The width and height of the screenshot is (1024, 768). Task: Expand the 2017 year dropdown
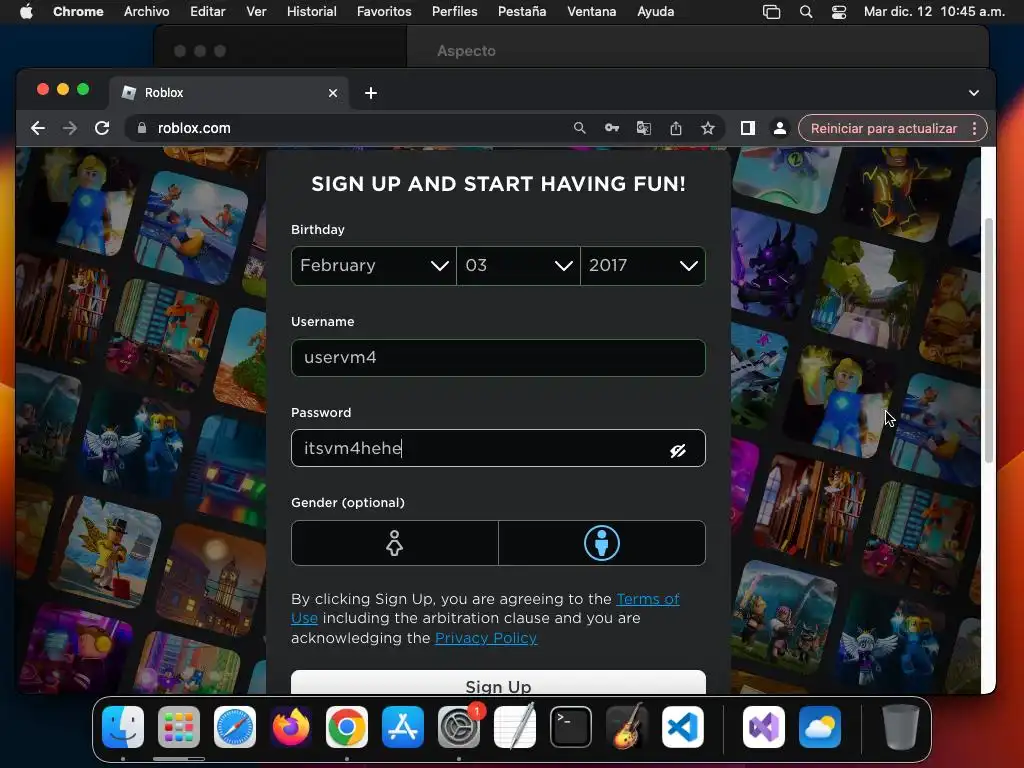(643, 266)
